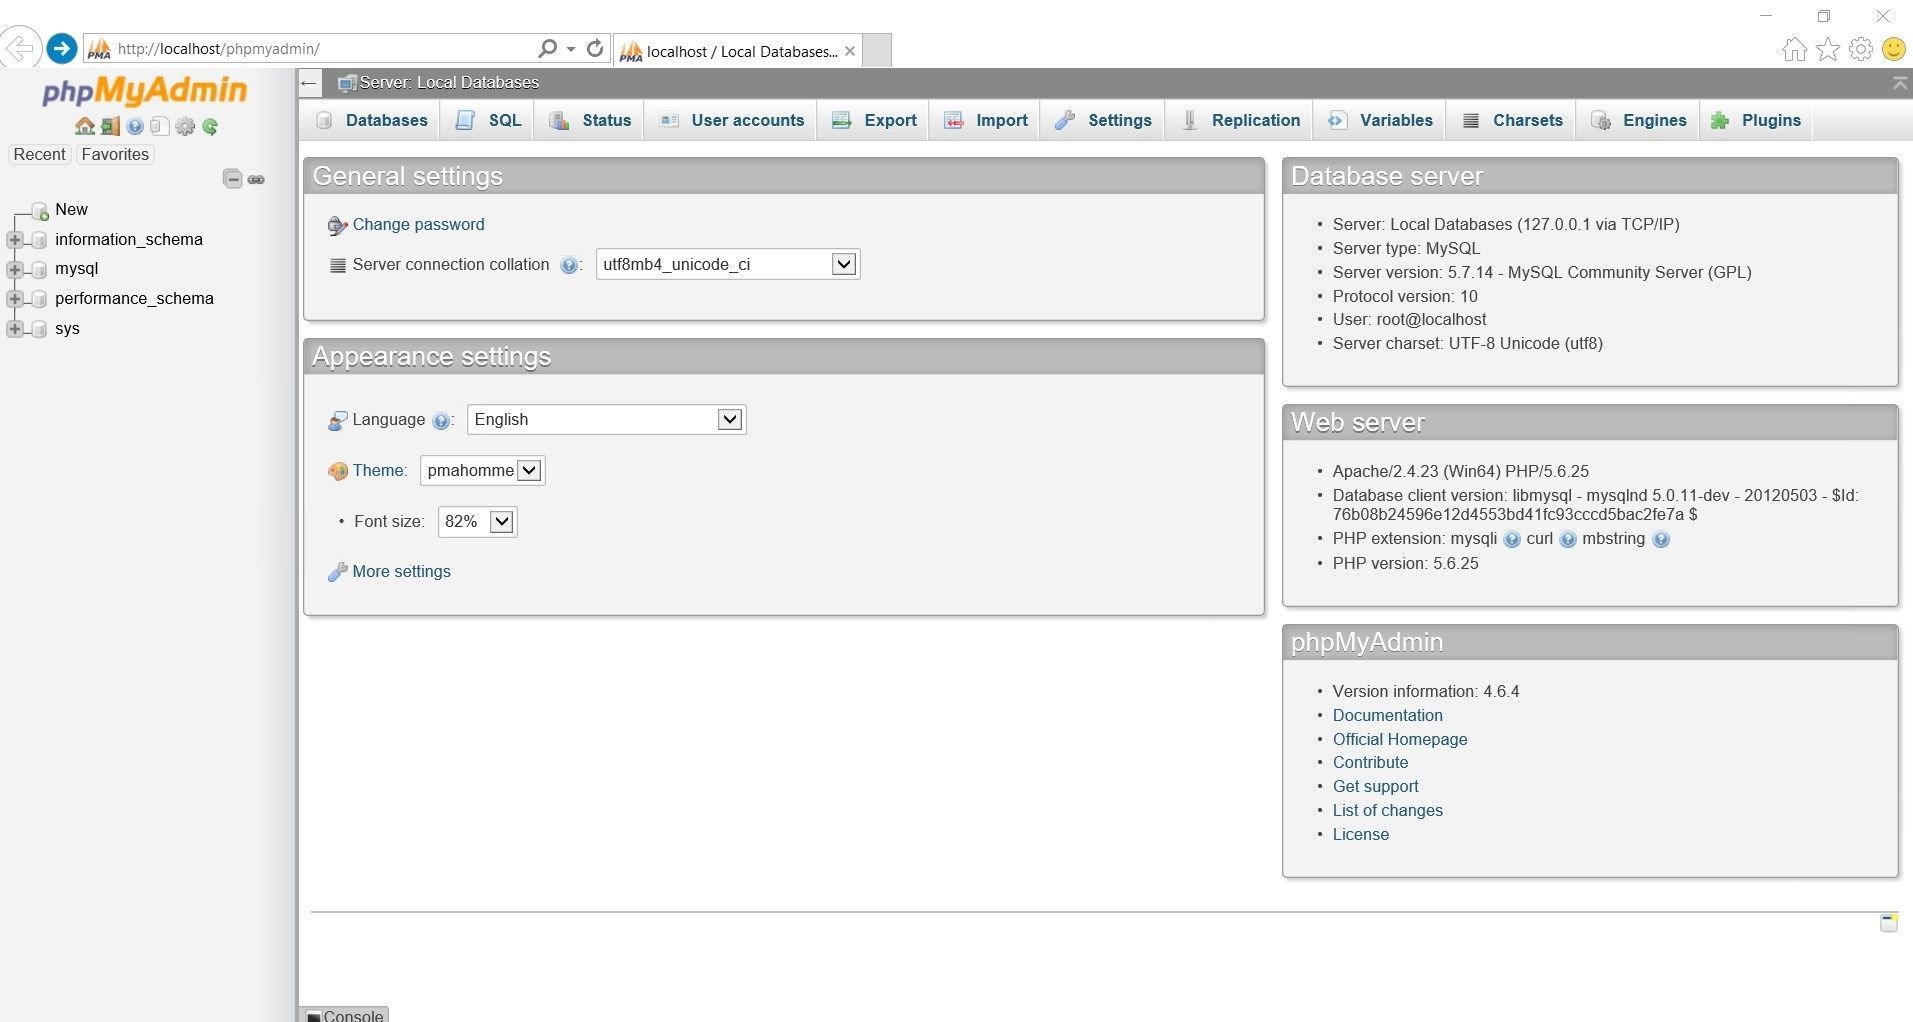Open the Charsets tab
The image size is (1913, 1022).
click(x=1513, y=120)
